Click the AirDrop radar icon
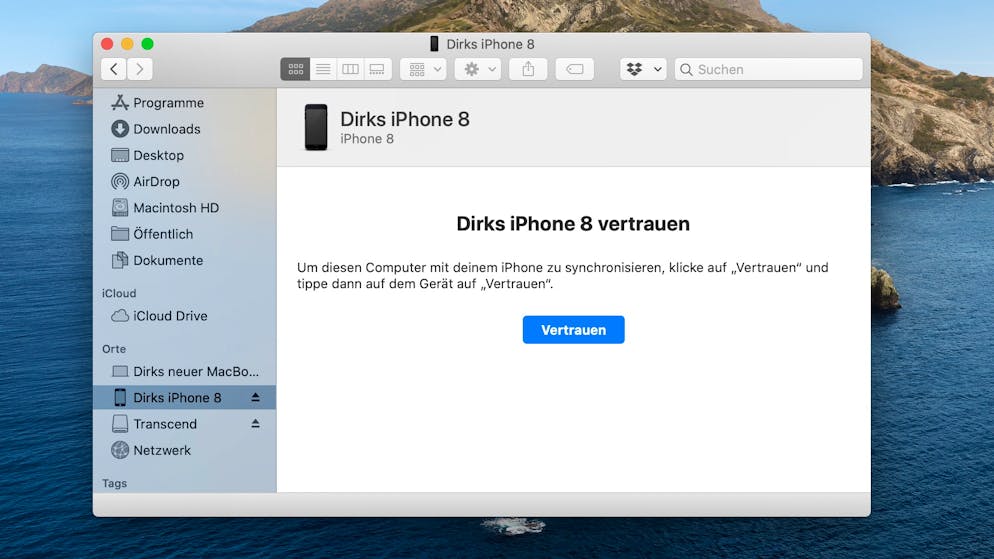Image resolution: width=994 pixels, height=559 pixels. (120, 181)
